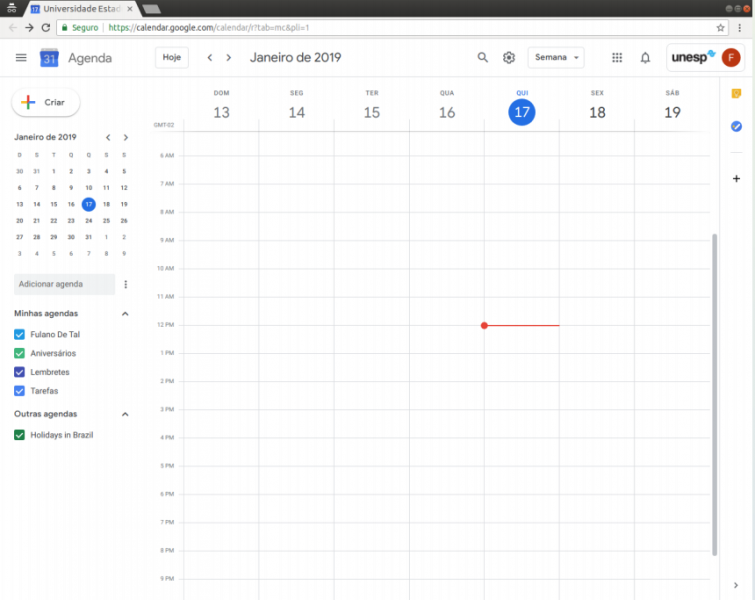Close the Universidade Estadual tab
This screenshot has height=600, width=755.
coord(130,9)
